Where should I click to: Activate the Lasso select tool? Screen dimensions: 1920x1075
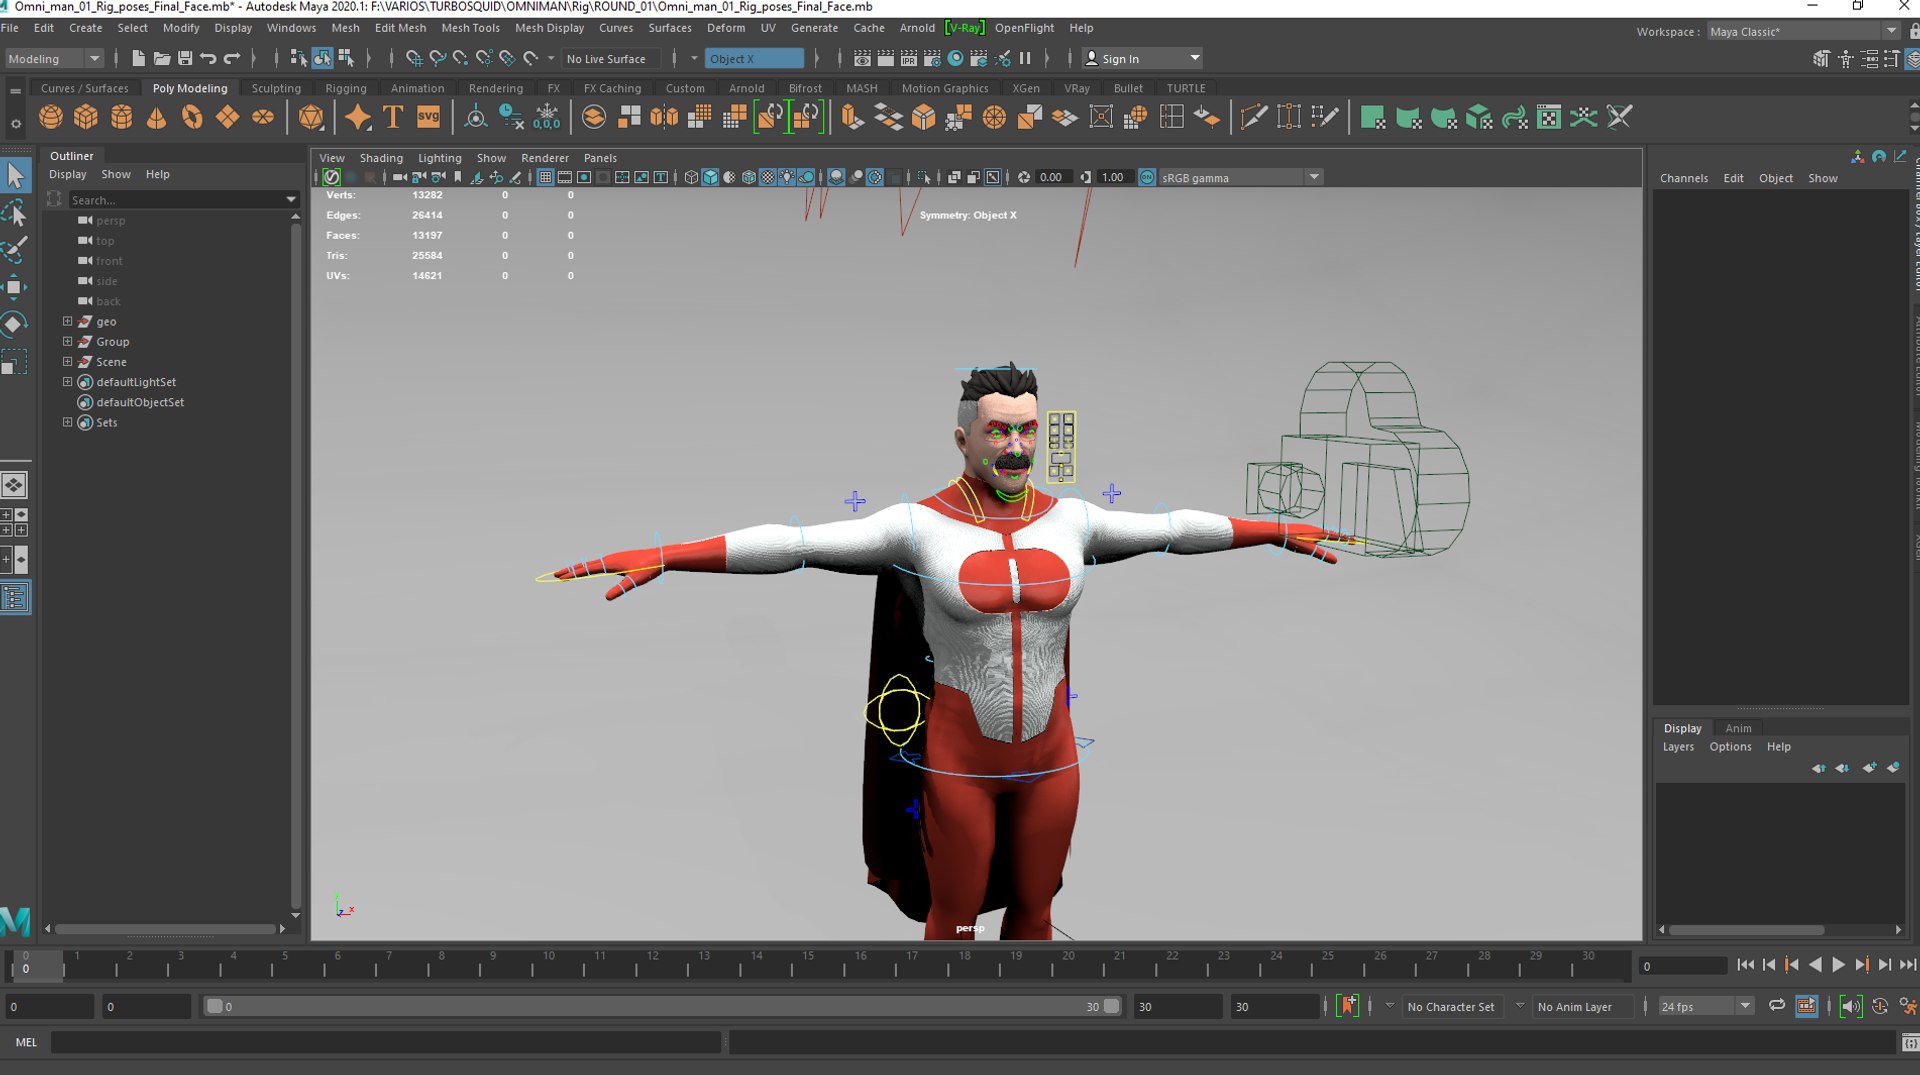coord(15,213)
